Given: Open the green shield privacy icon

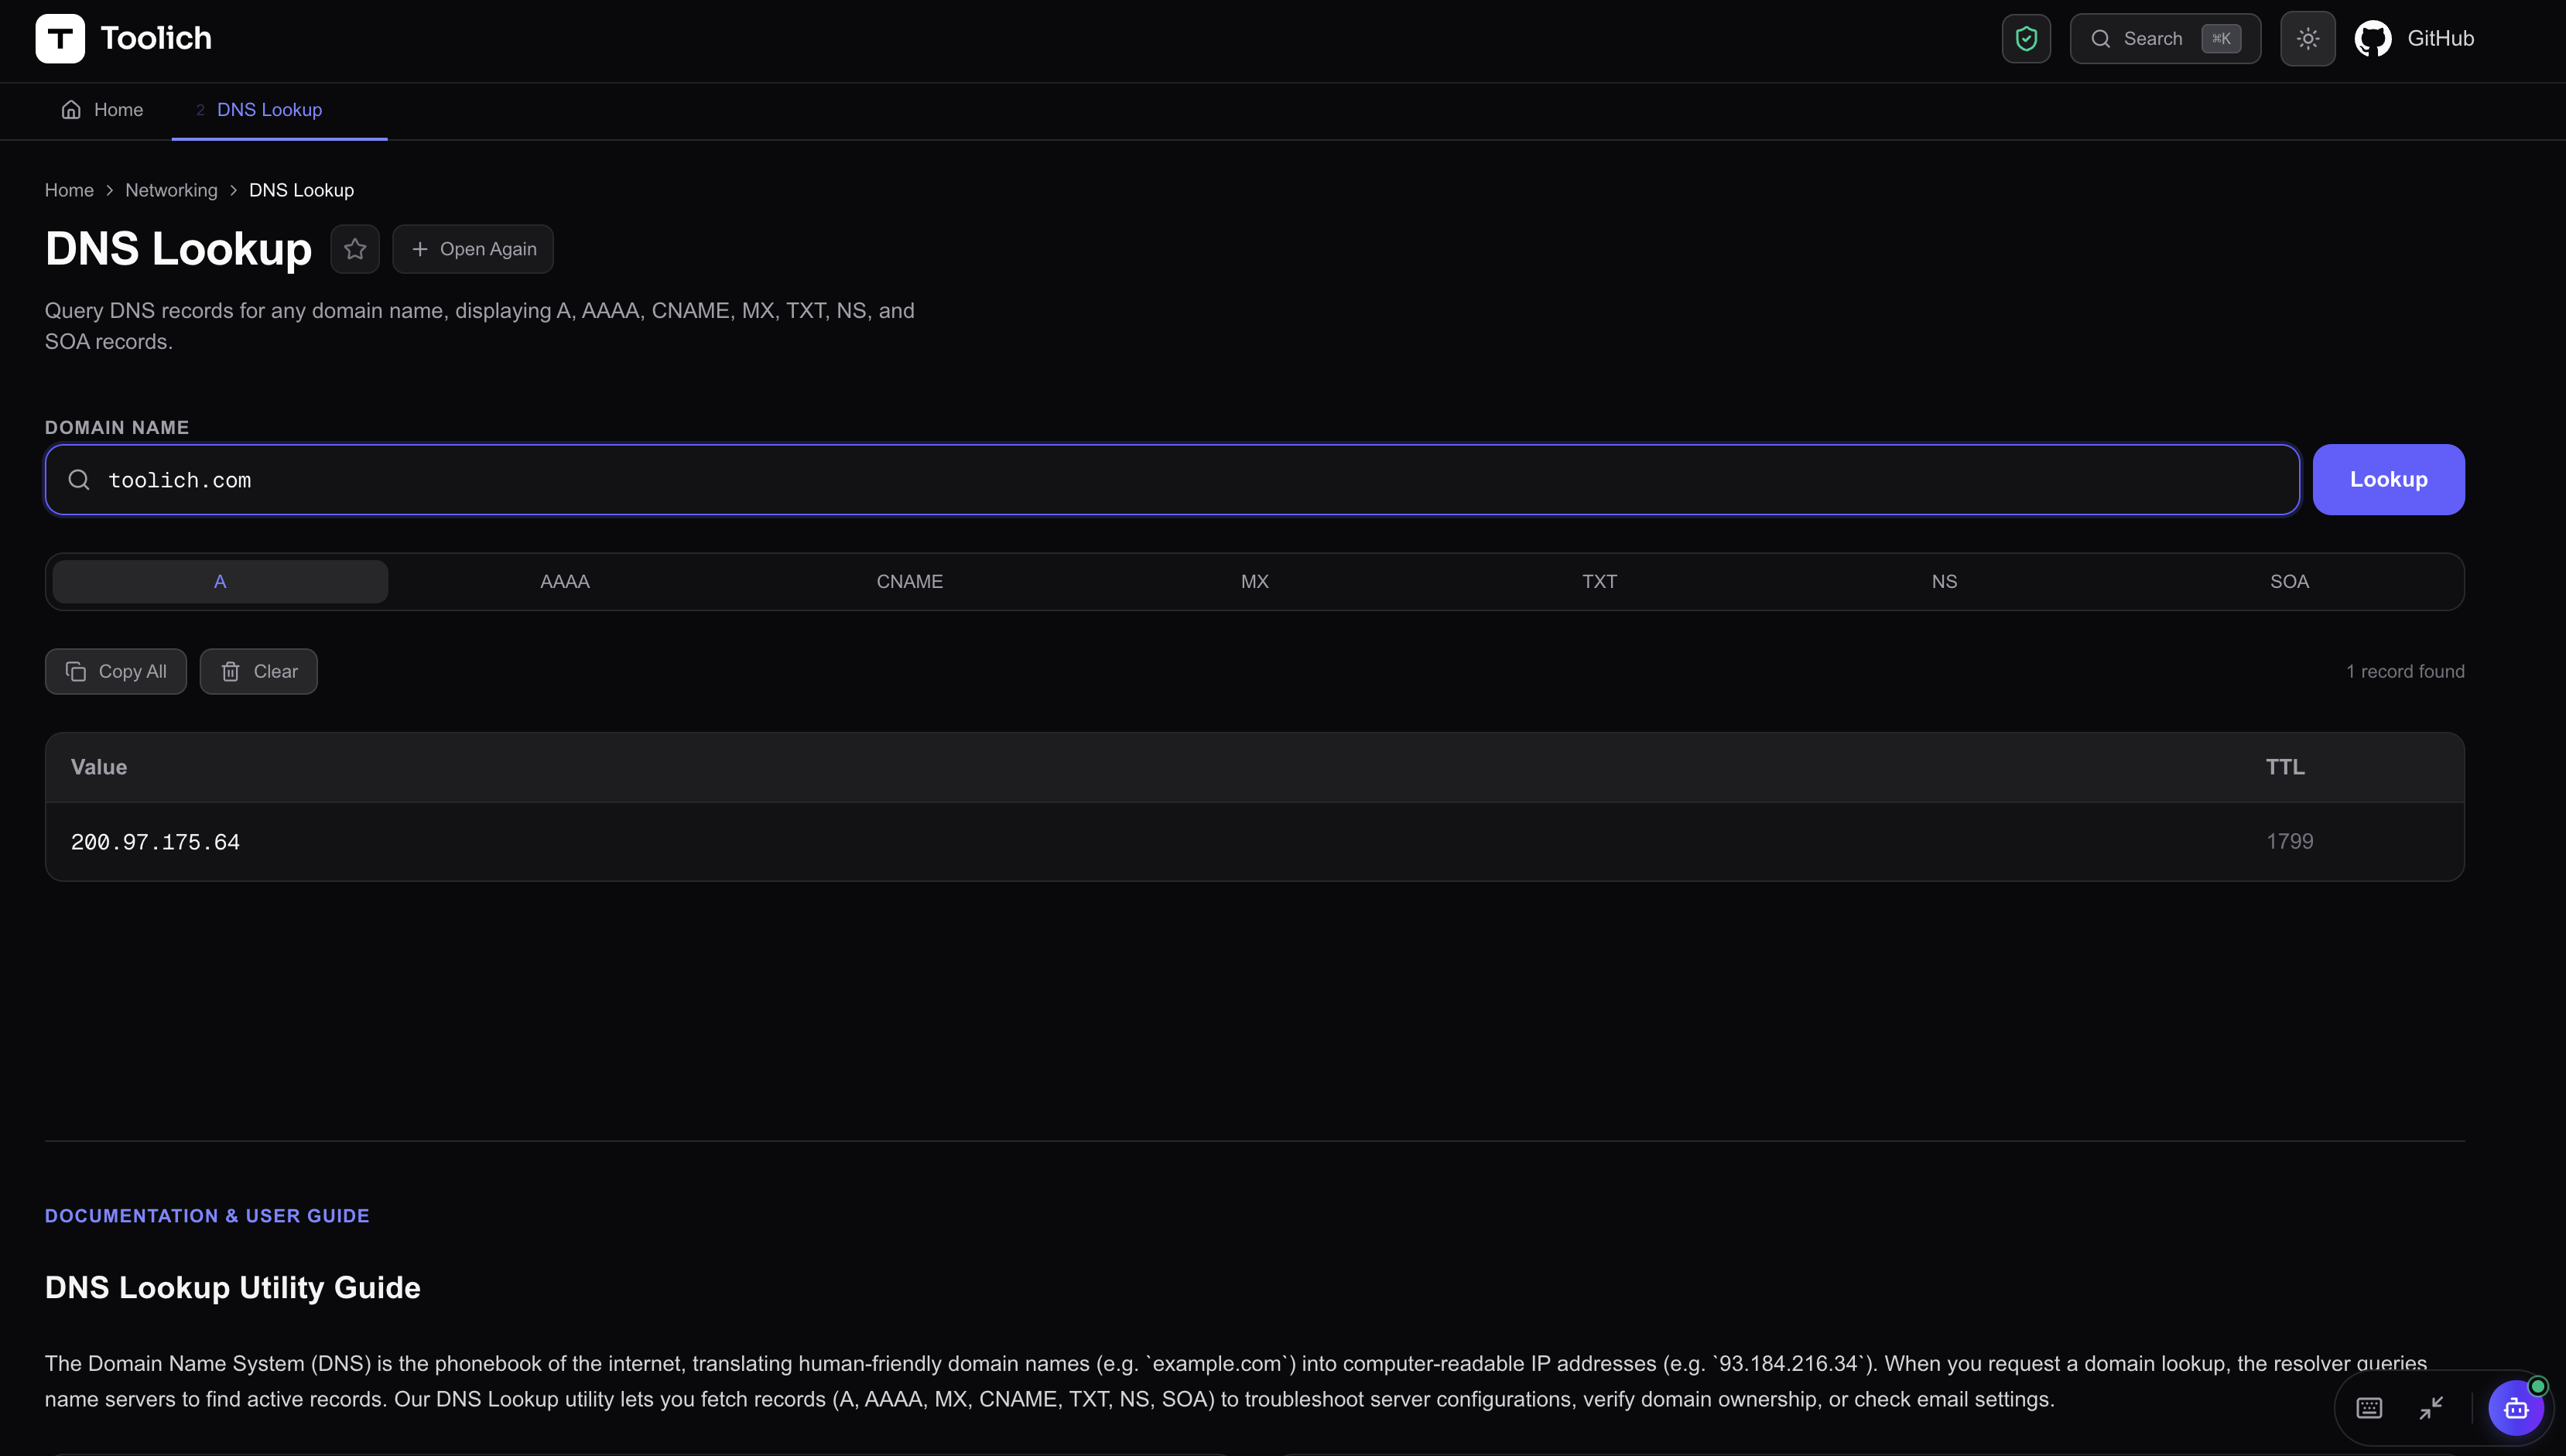Looking at the screenshot, I should (x=2026, y=39).
